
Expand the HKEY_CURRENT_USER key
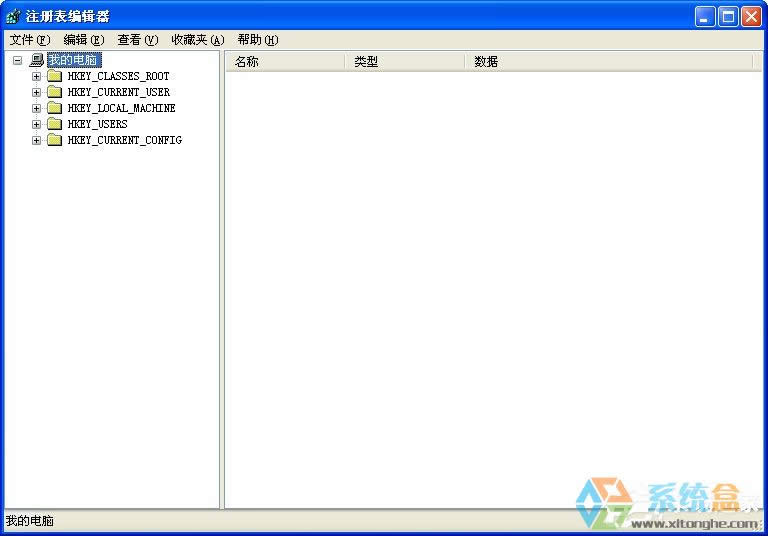click(x=36, y=92)
